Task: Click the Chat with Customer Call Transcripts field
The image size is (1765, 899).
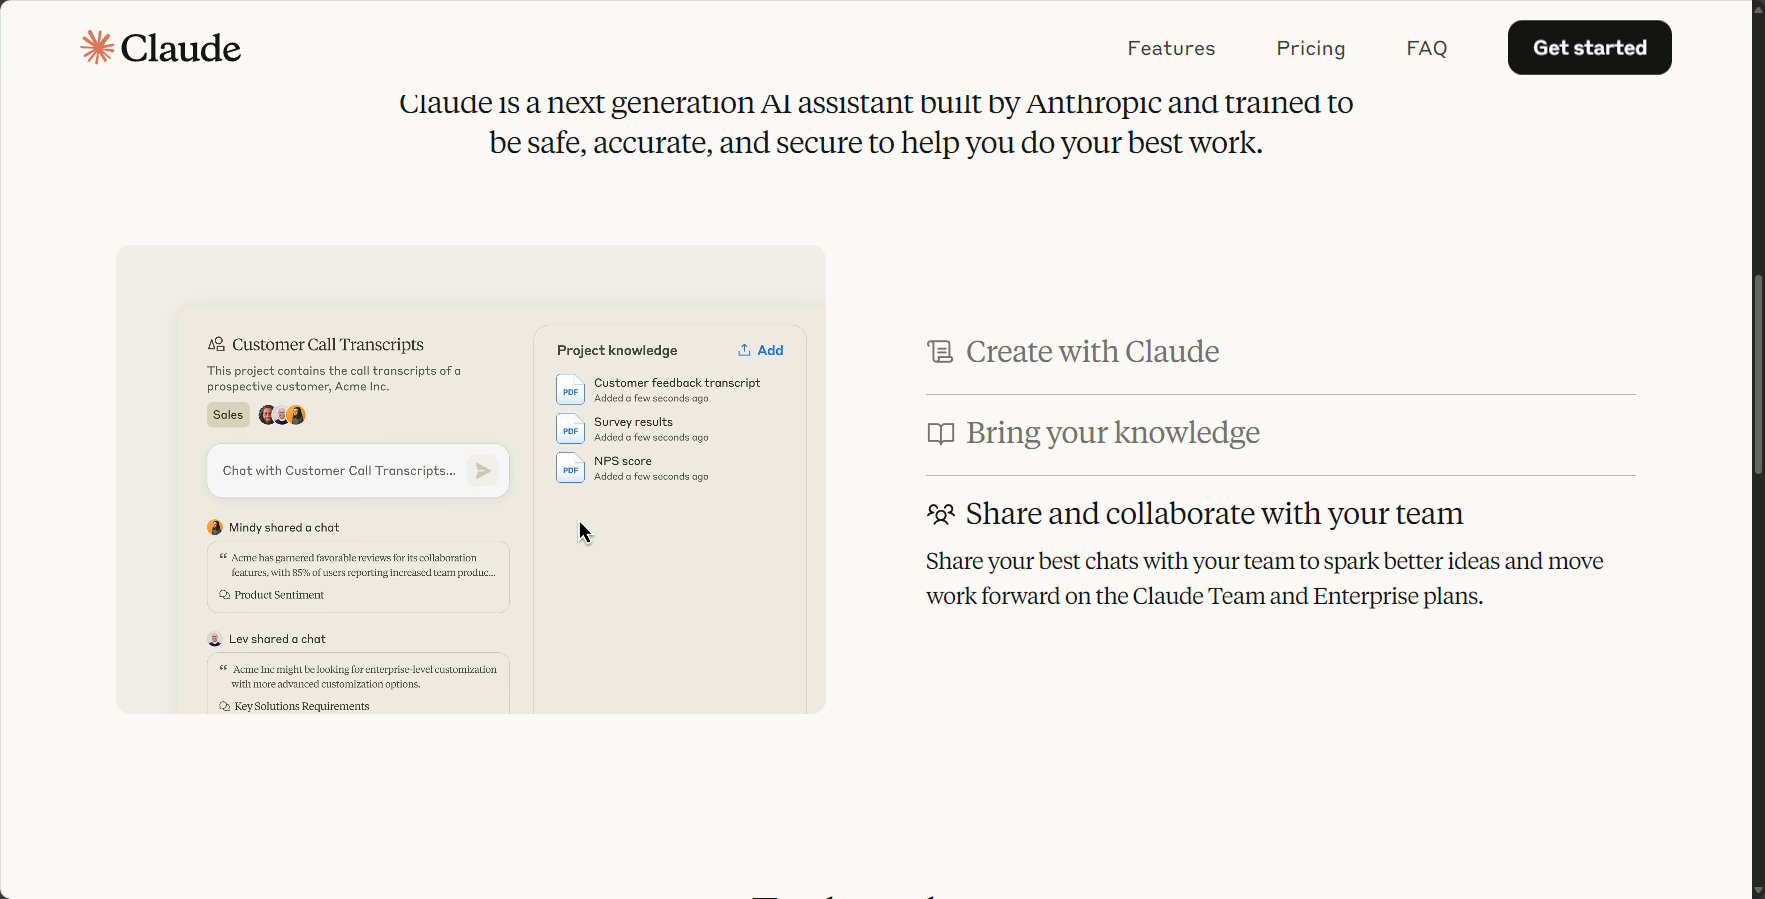Action: tap(358, 471)
